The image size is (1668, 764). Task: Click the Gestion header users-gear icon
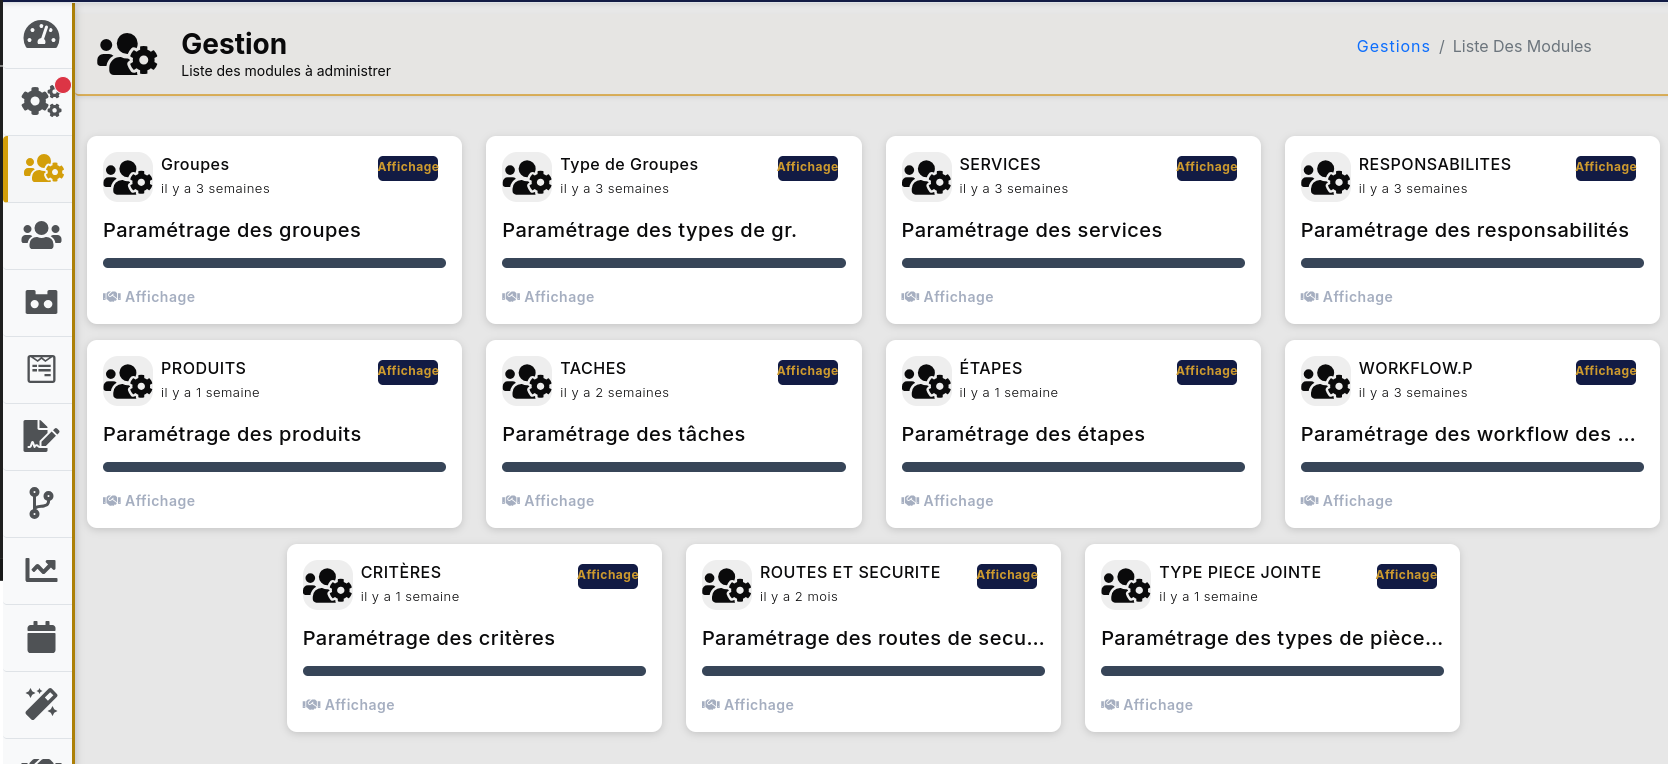[x=127, y=54]
